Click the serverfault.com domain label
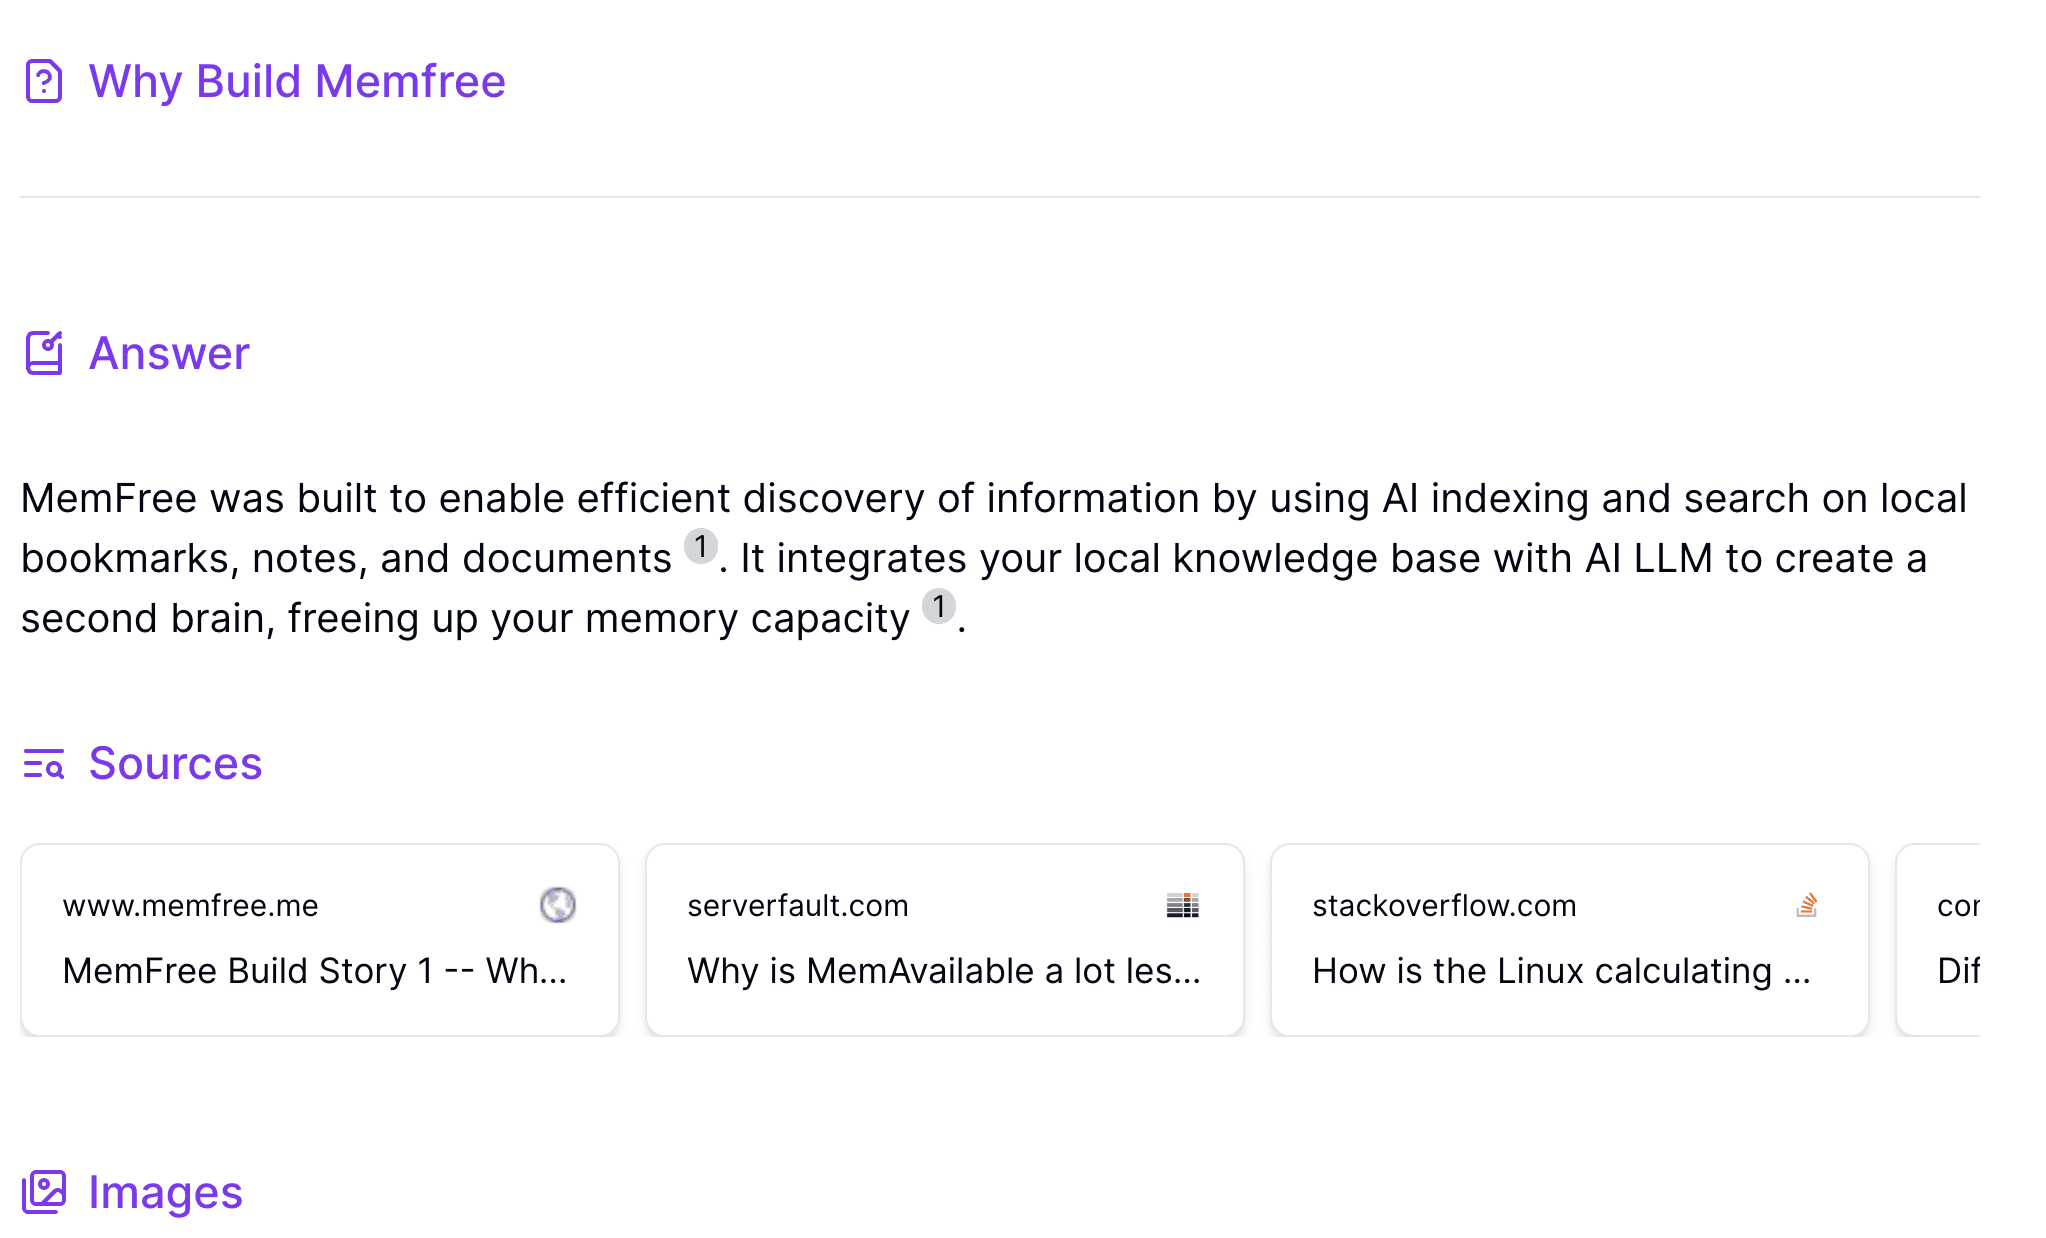2046x1238 pixels. pos(797,906)
